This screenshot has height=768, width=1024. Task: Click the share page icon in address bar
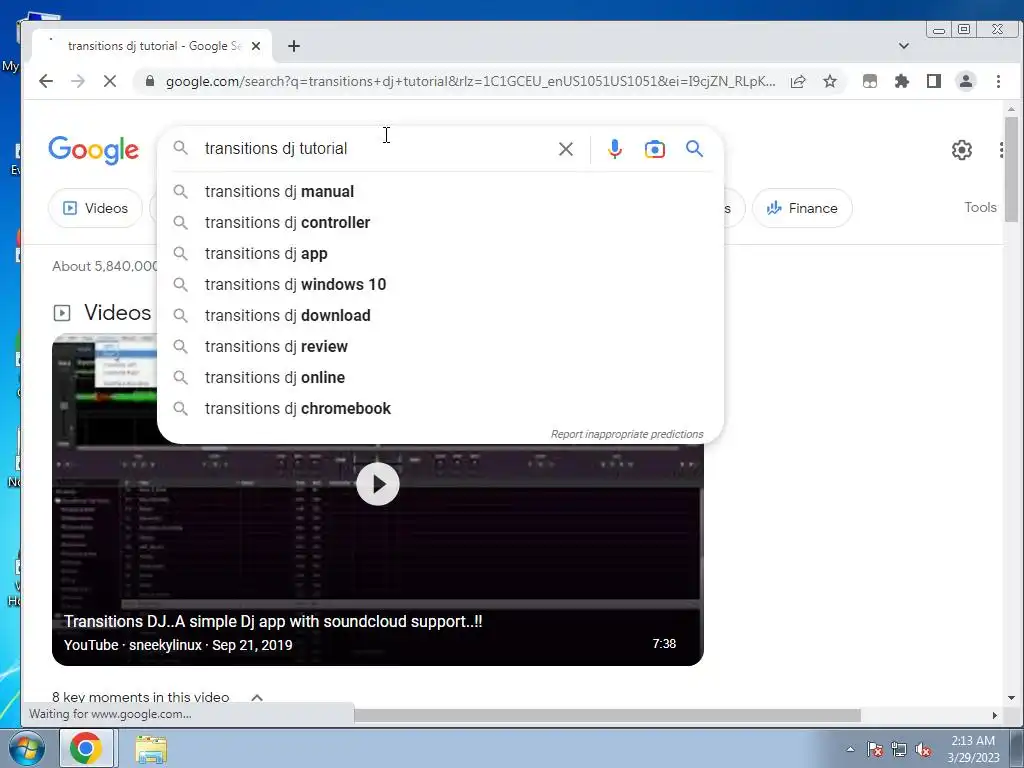[797, 81]
